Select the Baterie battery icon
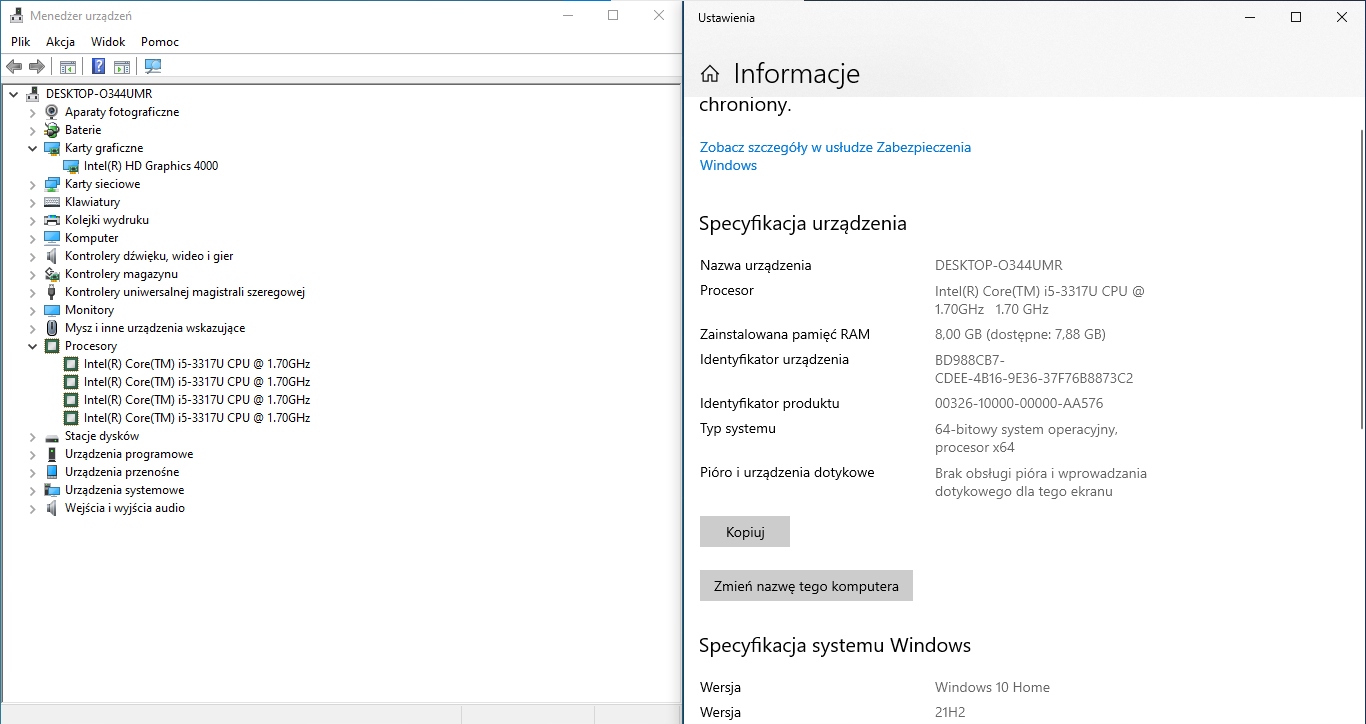Viewport: 1366px width, 724px height. [52, 130]
